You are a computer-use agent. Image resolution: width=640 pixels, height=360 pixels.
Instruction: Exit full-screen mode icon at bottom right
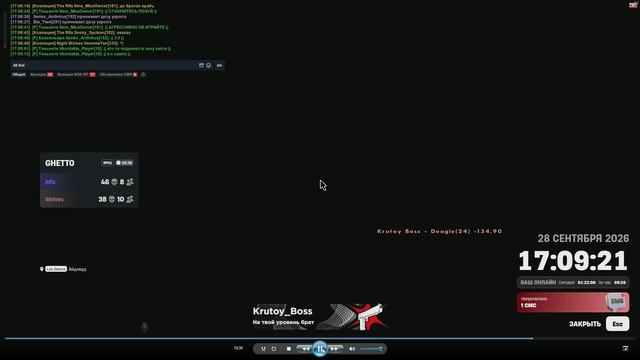click(625, 348)
